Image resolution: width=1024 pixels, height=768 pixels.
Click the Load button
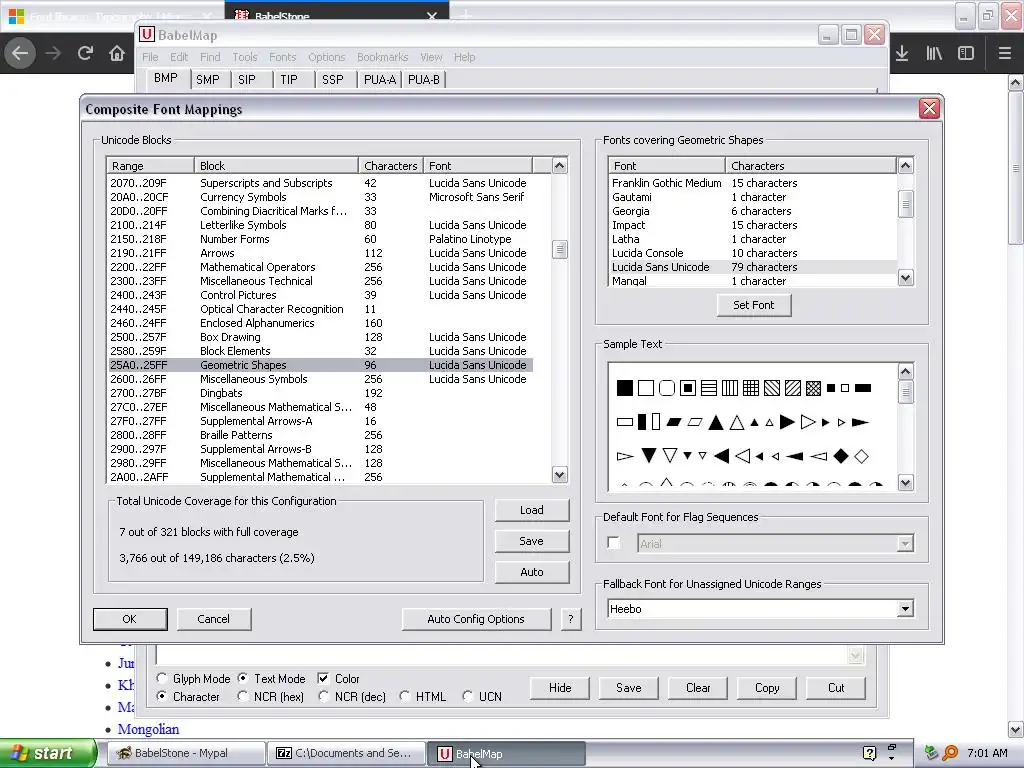click(x=532, y=510)
